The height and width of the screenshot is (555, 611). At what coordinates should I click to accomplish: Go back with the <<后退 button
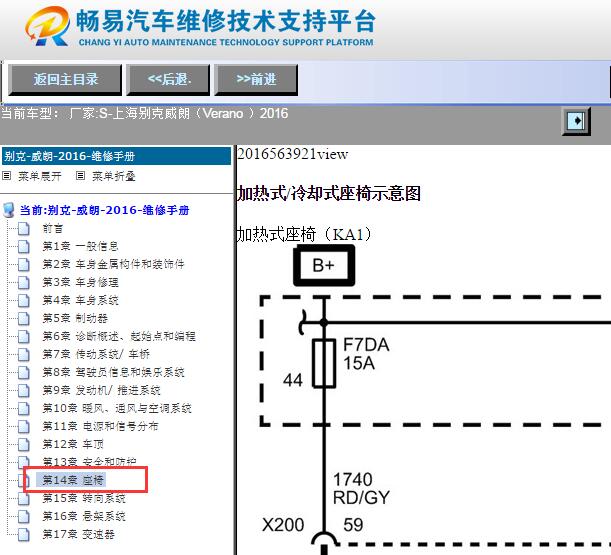(168, 80)
